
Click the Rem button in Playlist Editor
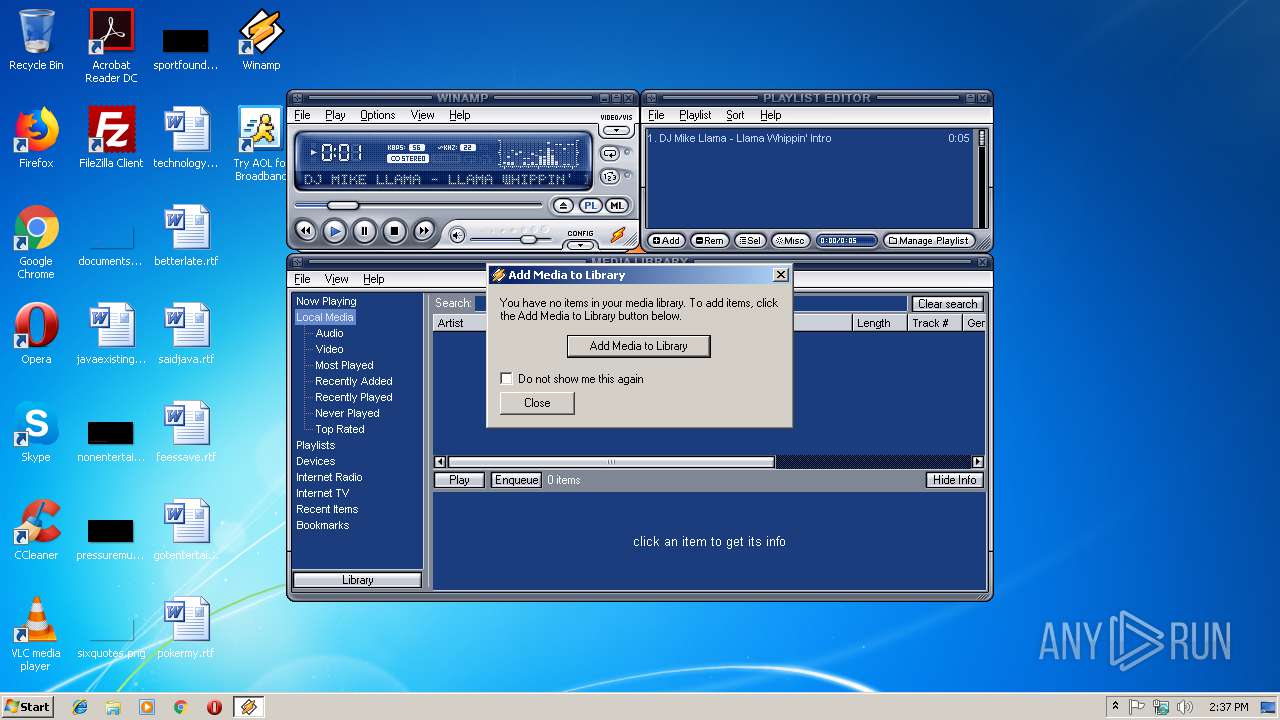(x=710, y=240)
